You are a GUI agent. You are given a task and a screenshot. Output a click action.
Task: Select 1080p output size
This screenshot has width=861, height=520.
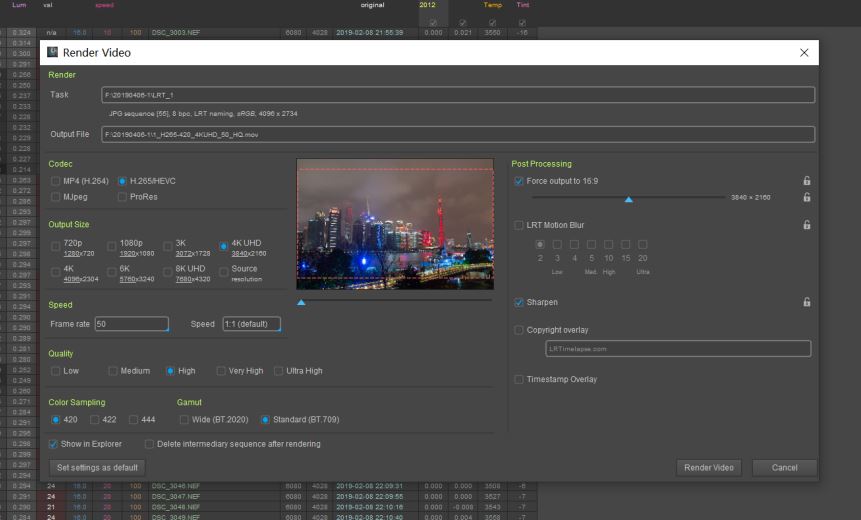tap(112, 245)
